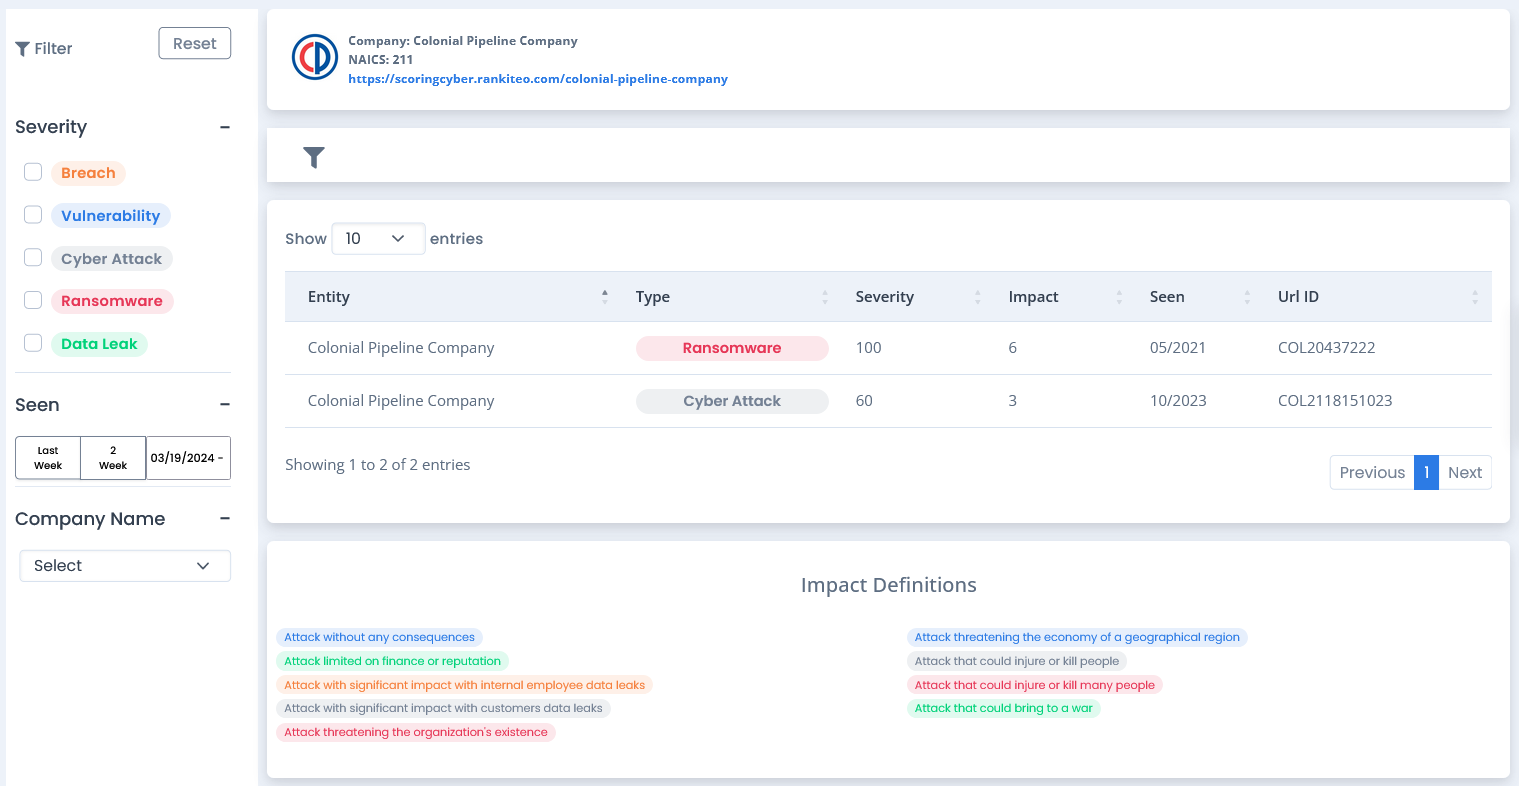Select the 2 Week seen tab
The width and height of the screenshot is (1519, 786).
coord(113,458)
